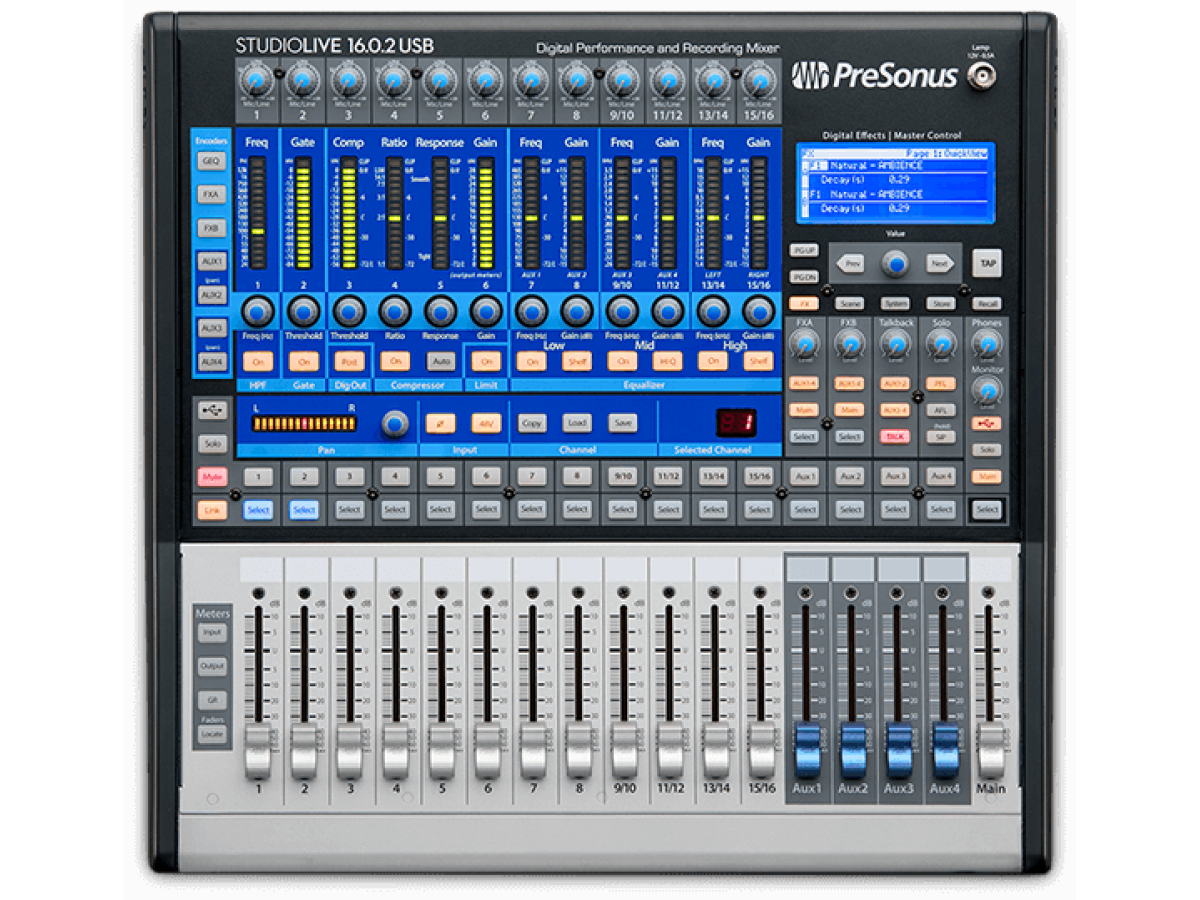Click the channel 1 Mic/Line trim knob

257,81
